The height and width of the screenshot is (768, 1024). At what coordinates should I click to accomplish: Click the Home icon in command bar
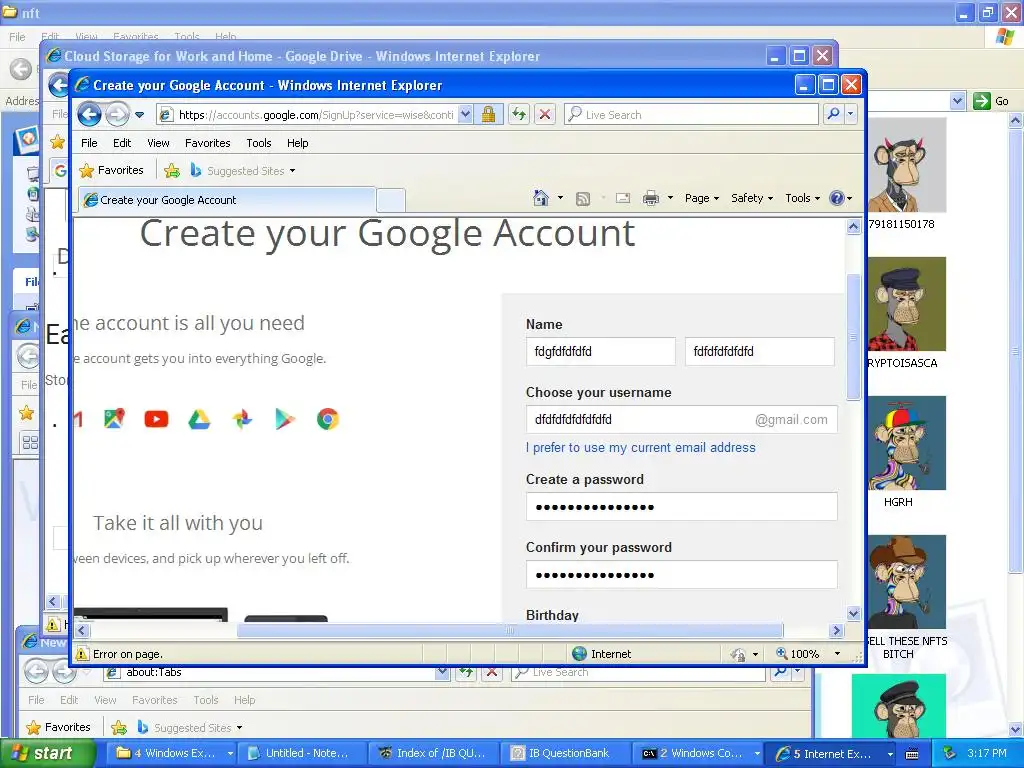tap(541, 198)
